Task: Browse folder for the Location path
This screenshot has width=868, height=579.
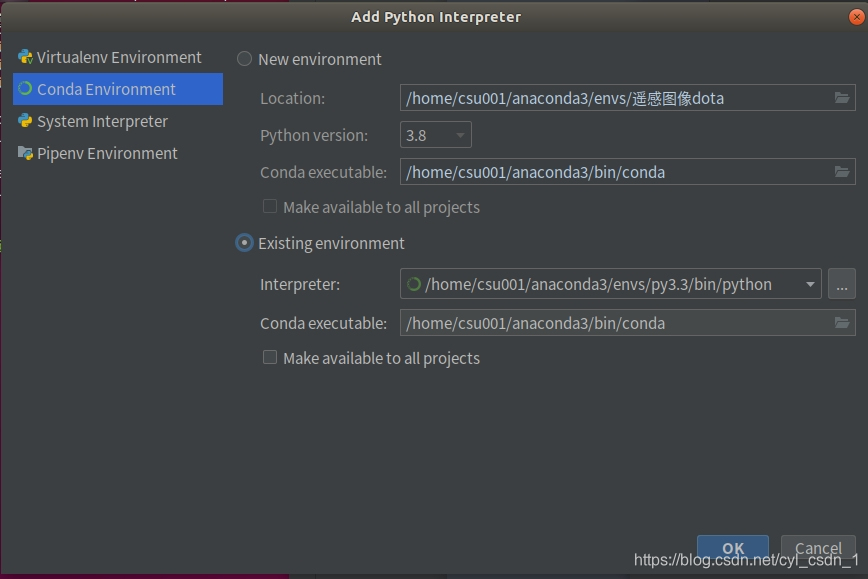Action: 842,98
